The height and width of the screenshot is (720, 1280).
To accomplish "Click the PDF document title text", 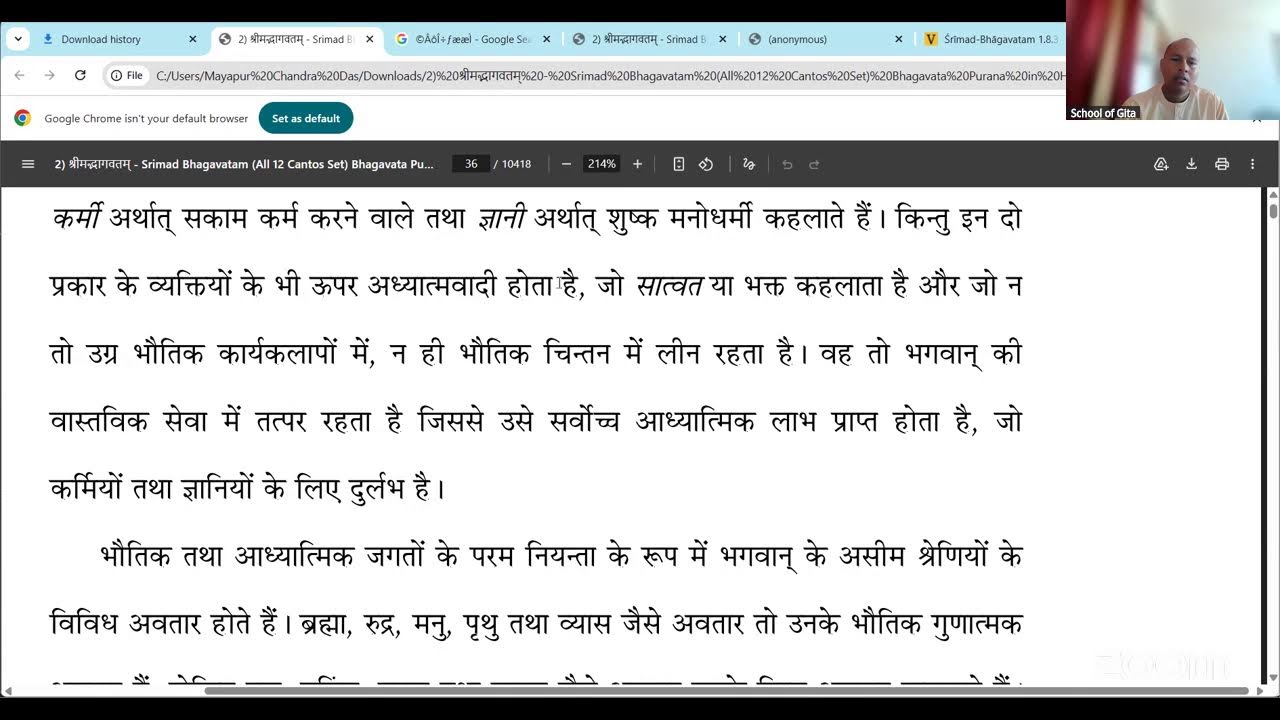I will coord(244,164).
